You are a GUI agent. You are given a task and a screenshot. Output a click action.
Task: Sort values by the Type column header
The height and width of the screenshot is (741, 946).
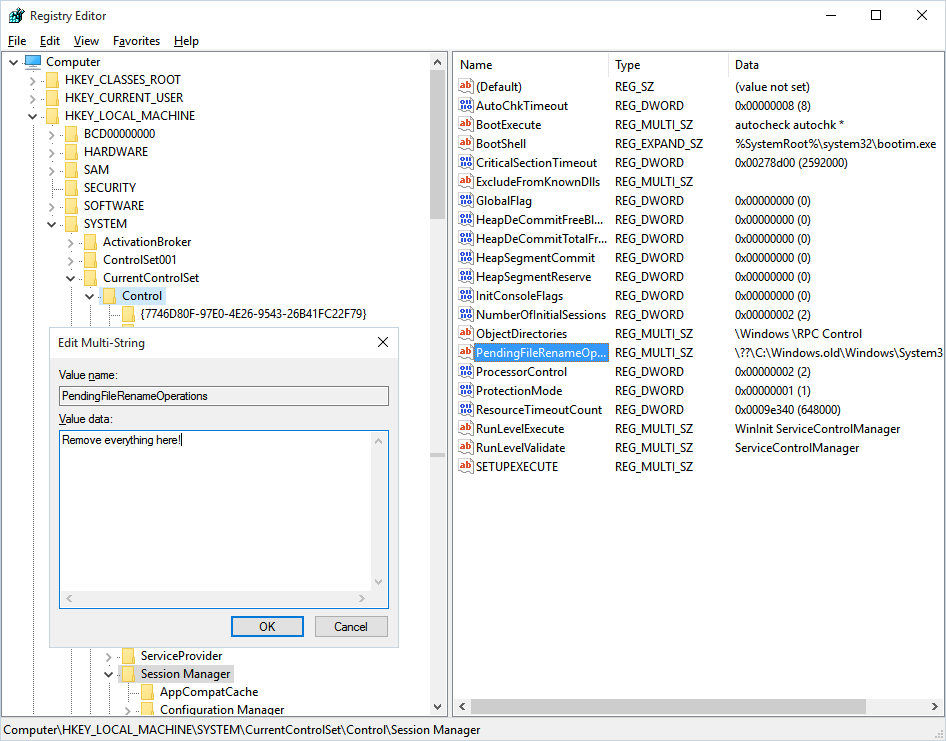668,65
